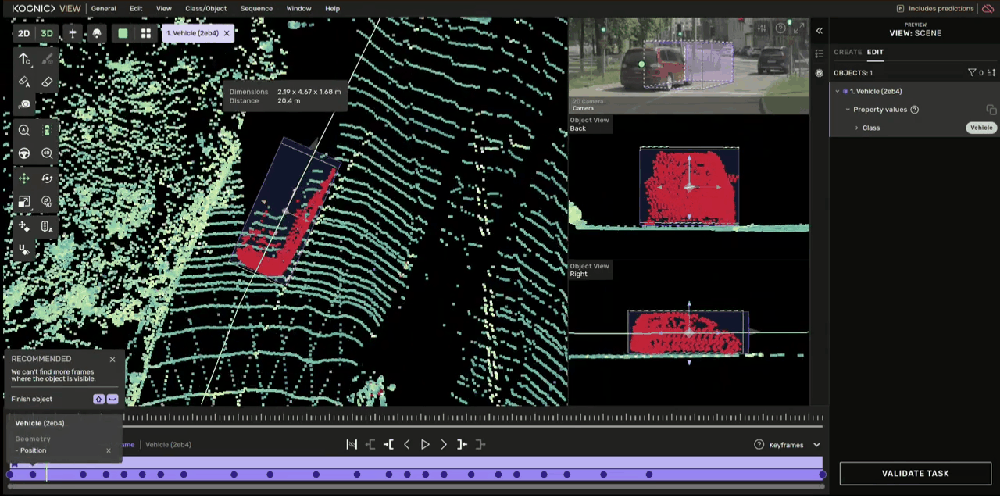Expand the Class property row

(857, 128)
